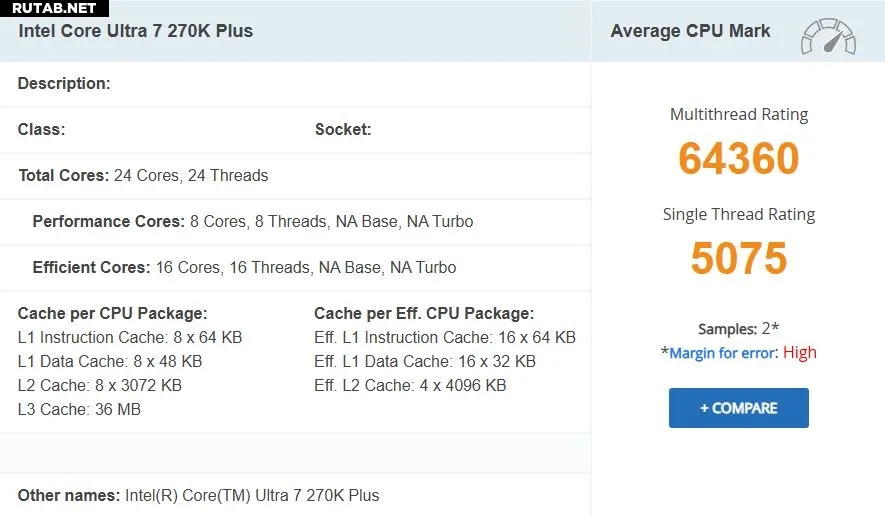885x517 pixels.
Task: Click the Performance Cores row
Action: [x=253, y=222]
